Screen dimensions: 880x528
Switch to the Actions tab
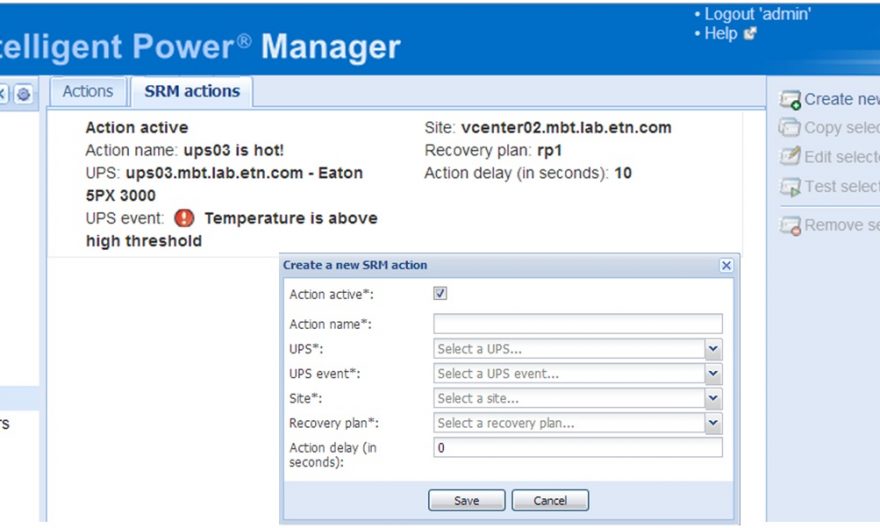coord(88,91)
